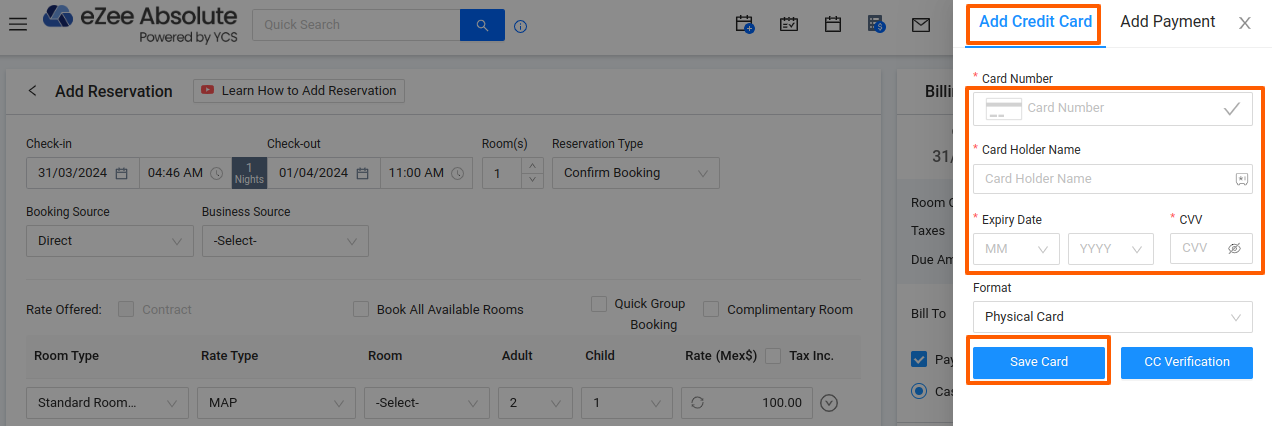This screenshot has height=426, width=1272.
Task: Click the checkmark icon in Card Number field
Action: tap(1232, 108)
